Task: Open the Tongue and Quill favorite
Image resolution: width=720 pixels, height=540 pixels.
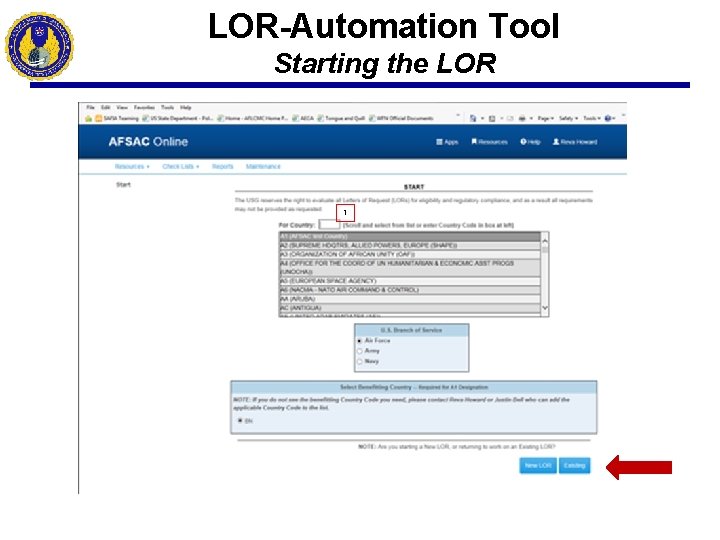Action: (341, 118)
